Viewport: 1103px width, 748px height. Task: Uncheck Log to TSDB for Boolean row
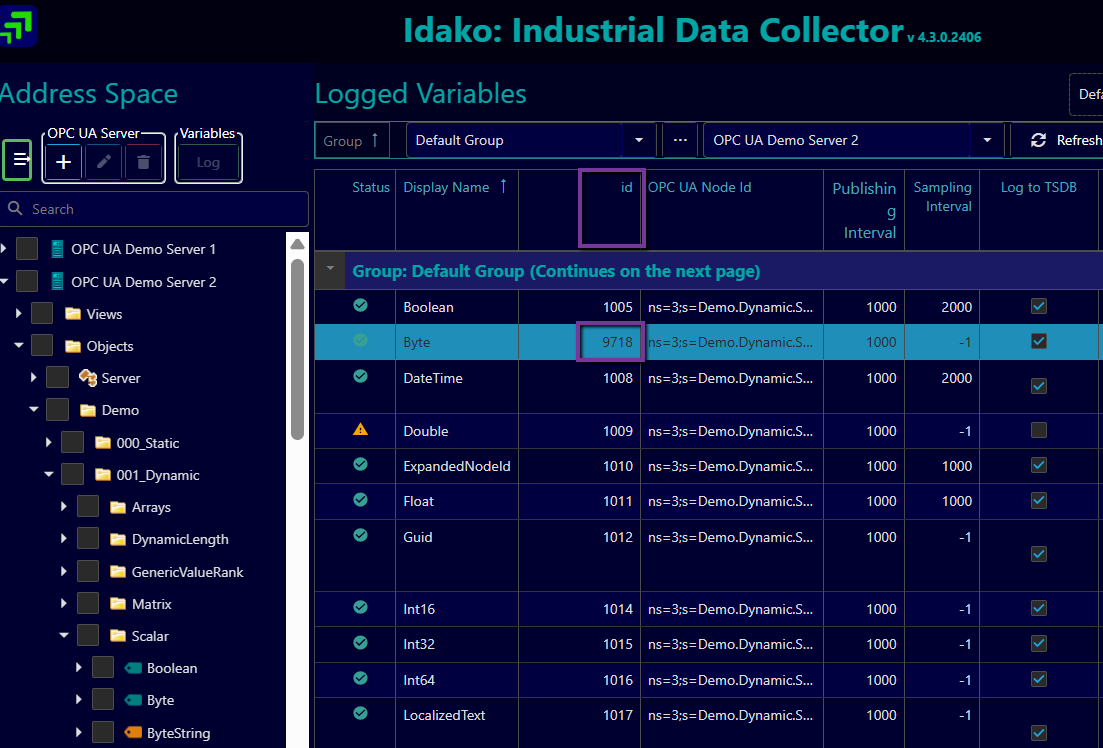(x=1039, y=306)
